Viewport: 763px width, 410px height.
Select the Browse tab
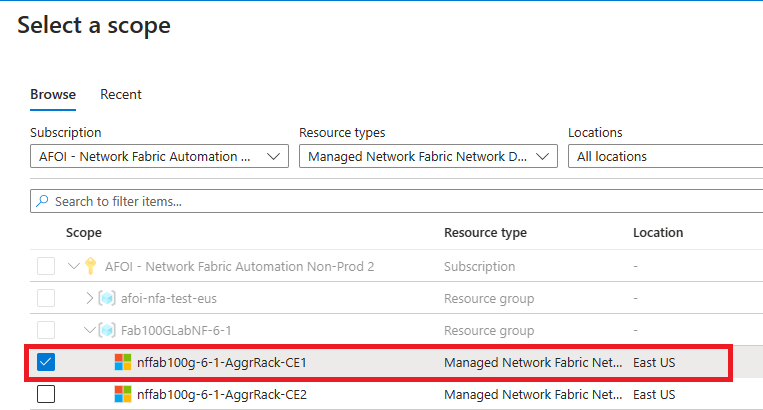tap(53, 94)
